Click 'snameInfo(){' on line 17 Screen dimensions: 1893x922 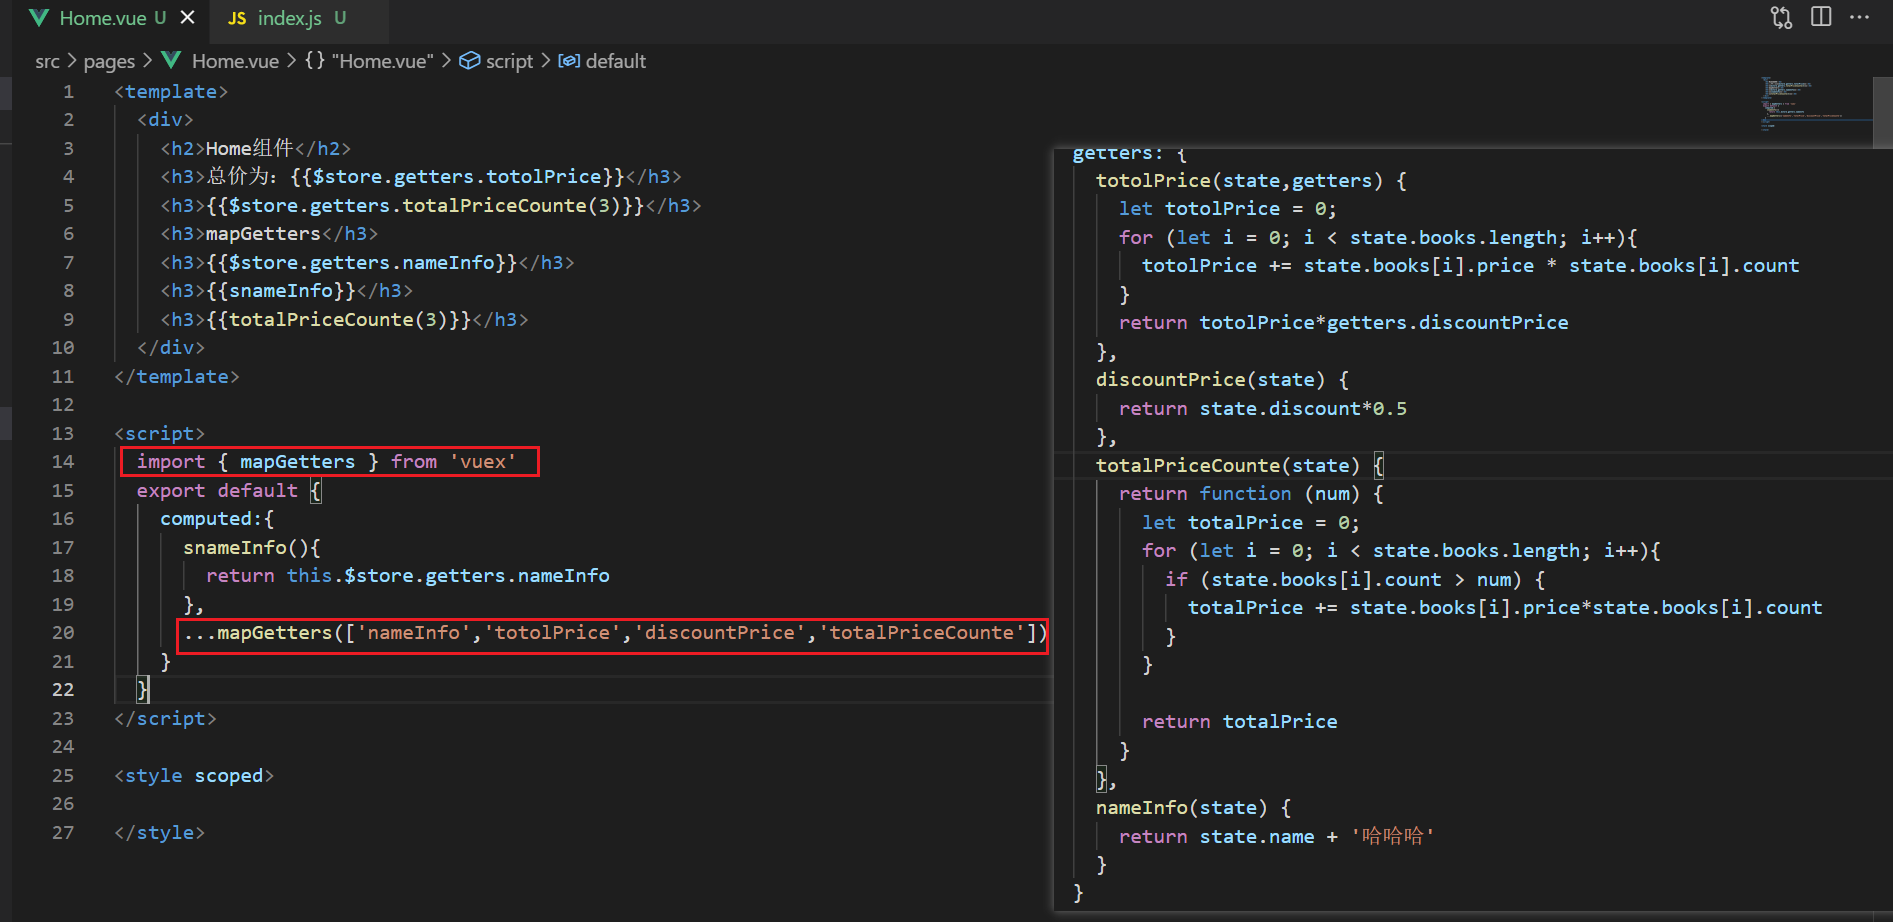point(252,548)
